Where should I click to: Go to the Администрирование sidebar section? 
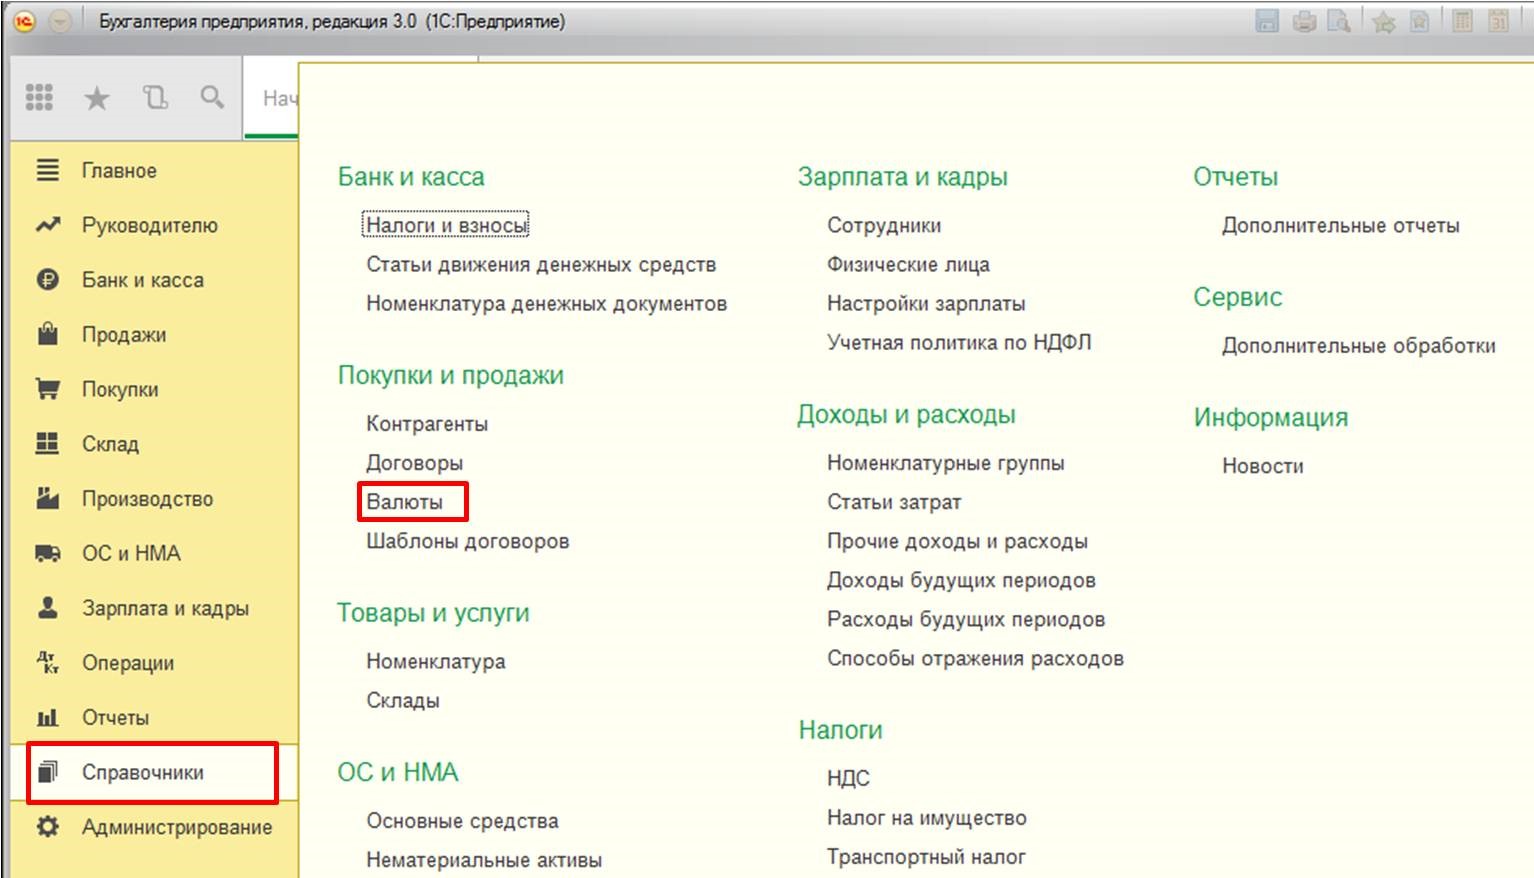tap(176, 827)
